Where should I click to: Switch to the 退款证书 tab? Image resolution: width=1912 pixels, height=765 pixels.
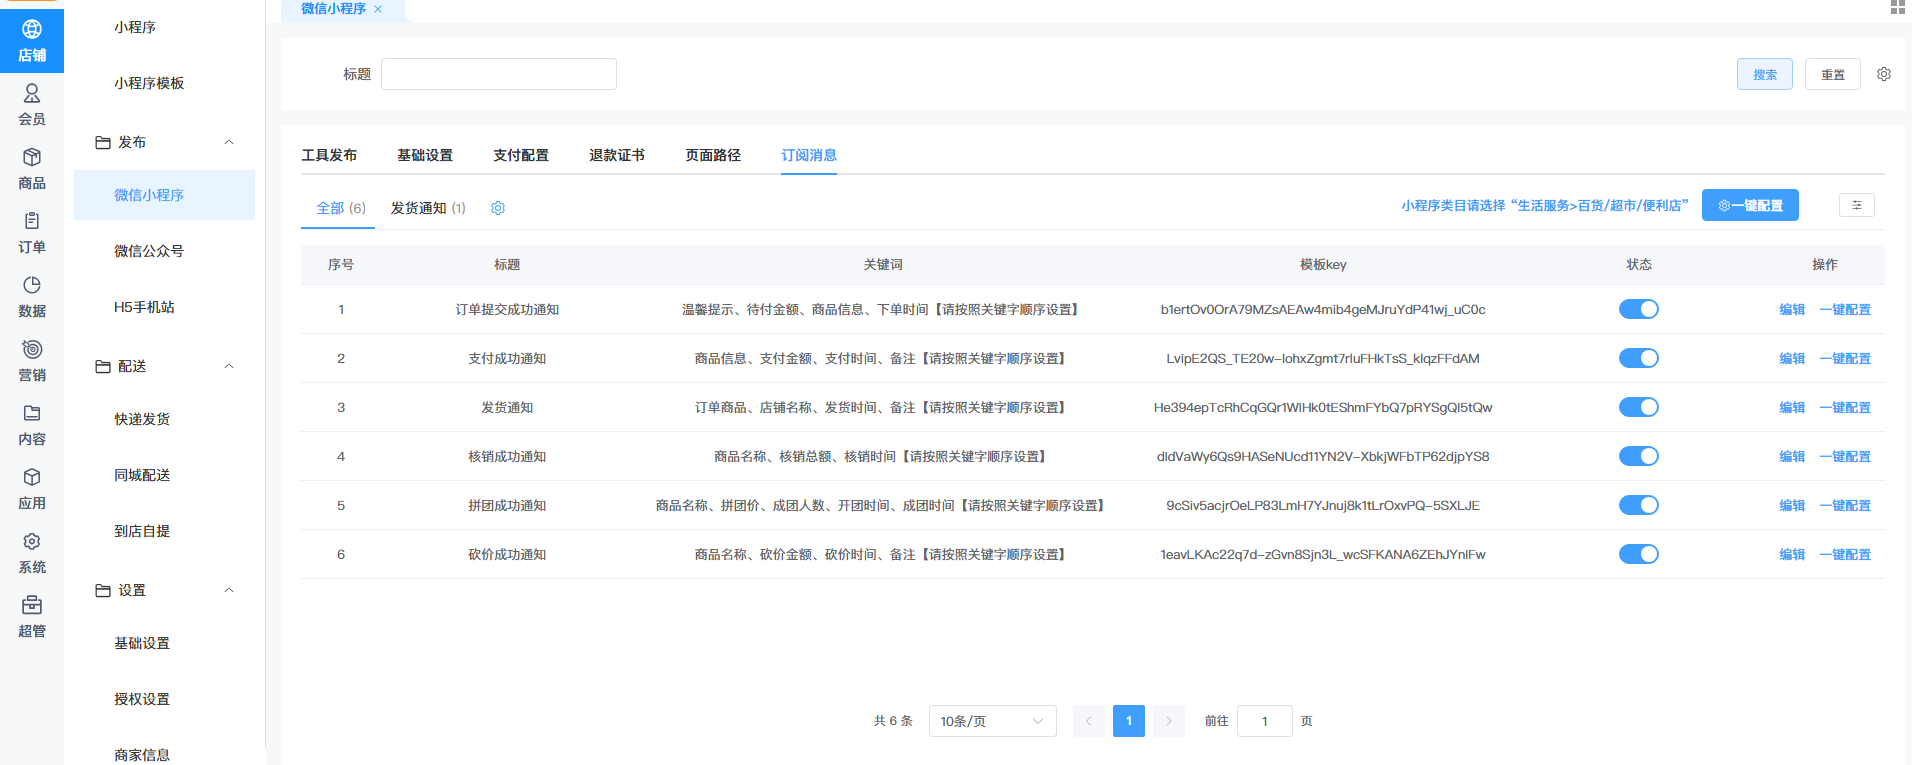617,155
